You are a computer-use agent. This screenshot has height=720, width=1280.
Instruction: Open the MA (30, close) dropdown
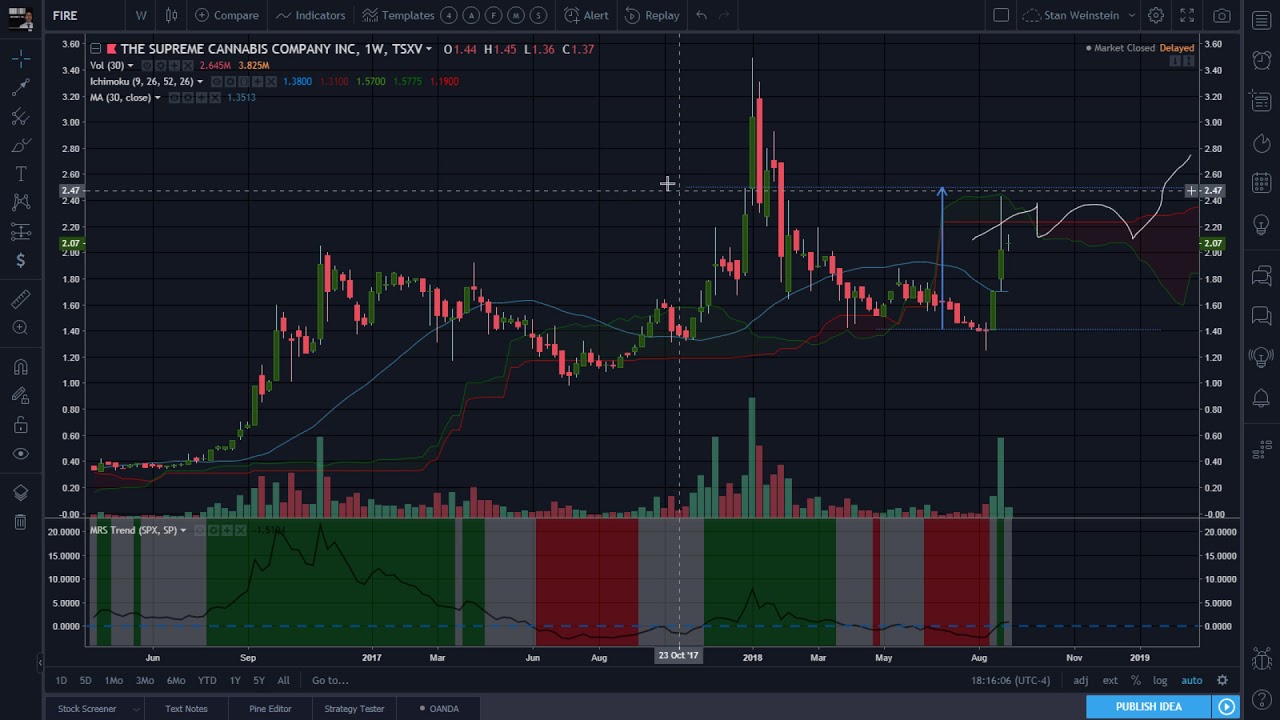(157, 97)
